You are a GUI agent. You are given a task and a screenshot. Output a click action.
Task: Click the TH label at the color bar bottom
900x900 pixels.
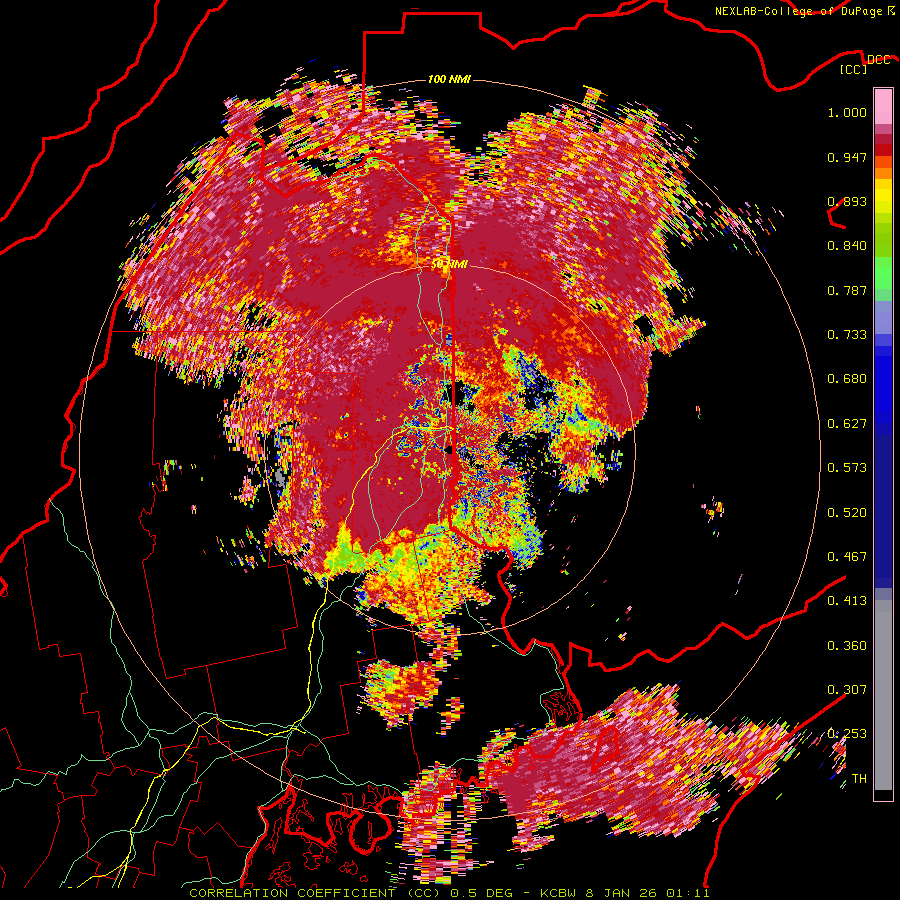[859, 779]
